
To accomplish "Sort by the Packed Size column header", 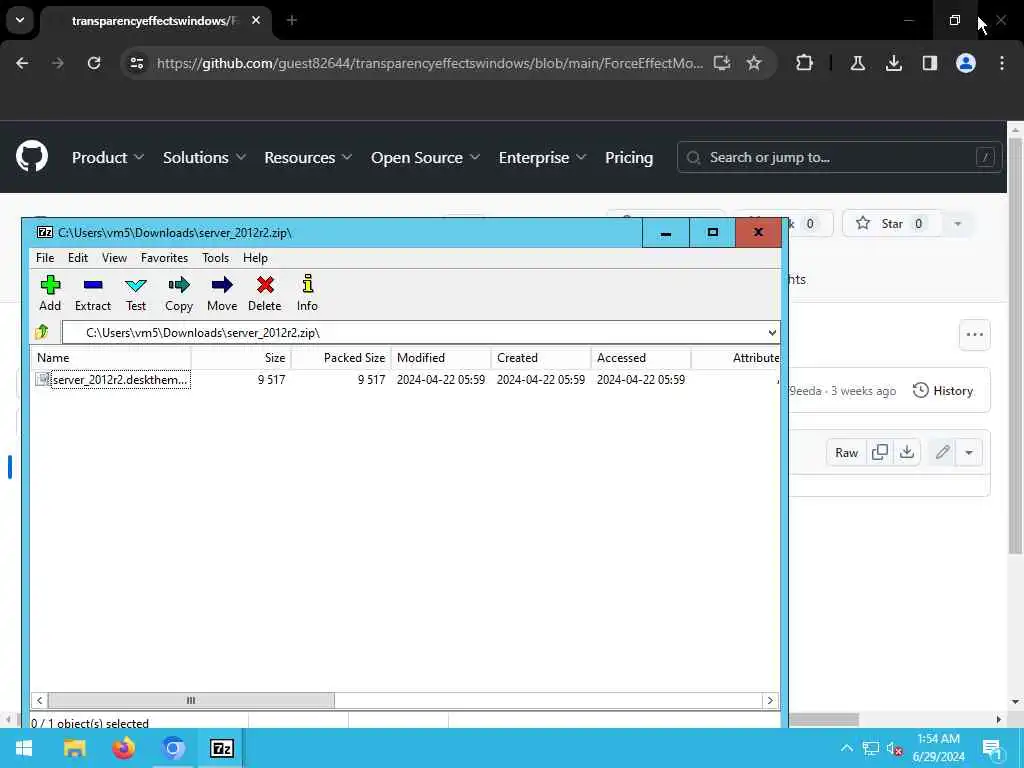I will point(341,358).
